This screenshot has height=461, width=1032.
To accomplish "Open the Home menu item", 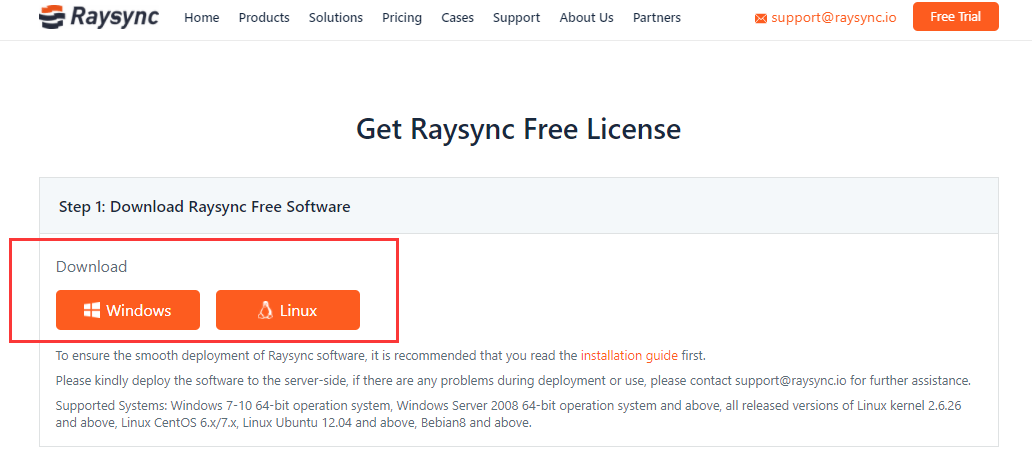I will pos(201,18).
